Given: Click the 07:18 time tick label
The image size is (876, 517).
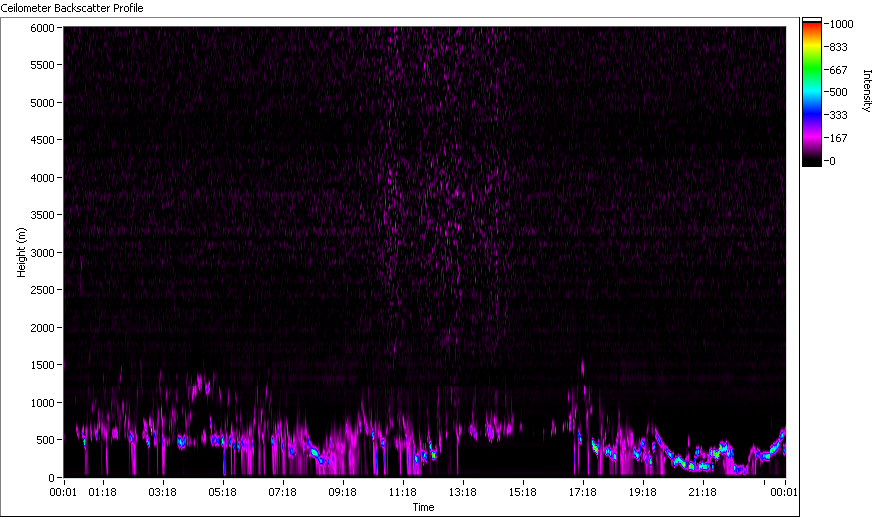Looking at the screenshot, I should (x=283, y=492).
